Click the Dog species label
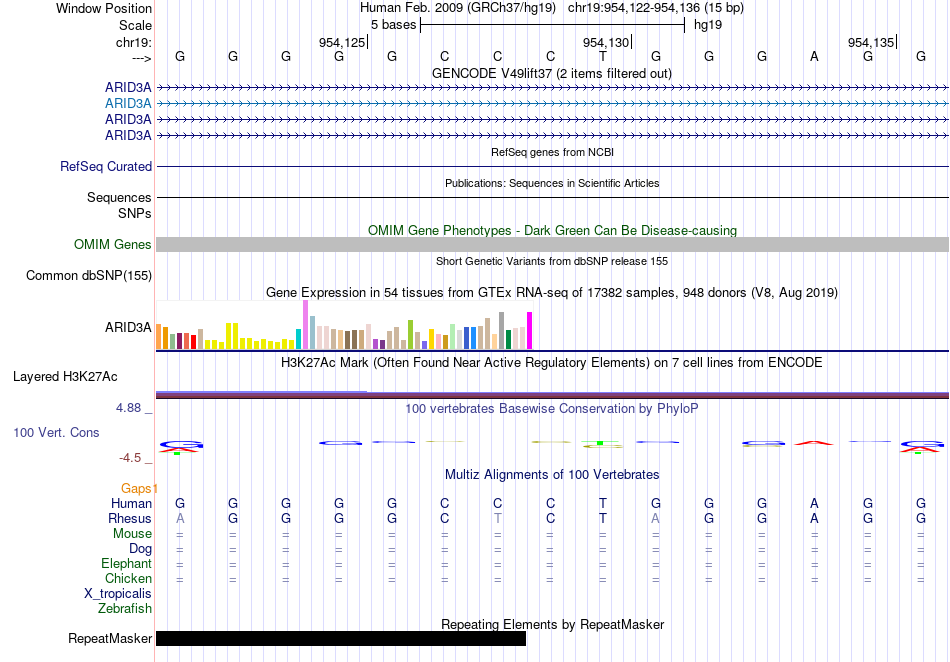The image size is (950, 662). pyautogui.click(x=140, y=549)
